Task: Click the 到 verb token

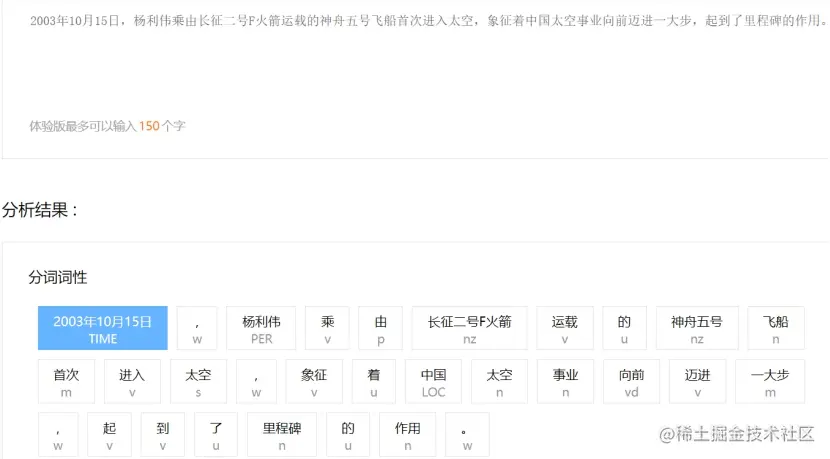Action: pos(163,435)
